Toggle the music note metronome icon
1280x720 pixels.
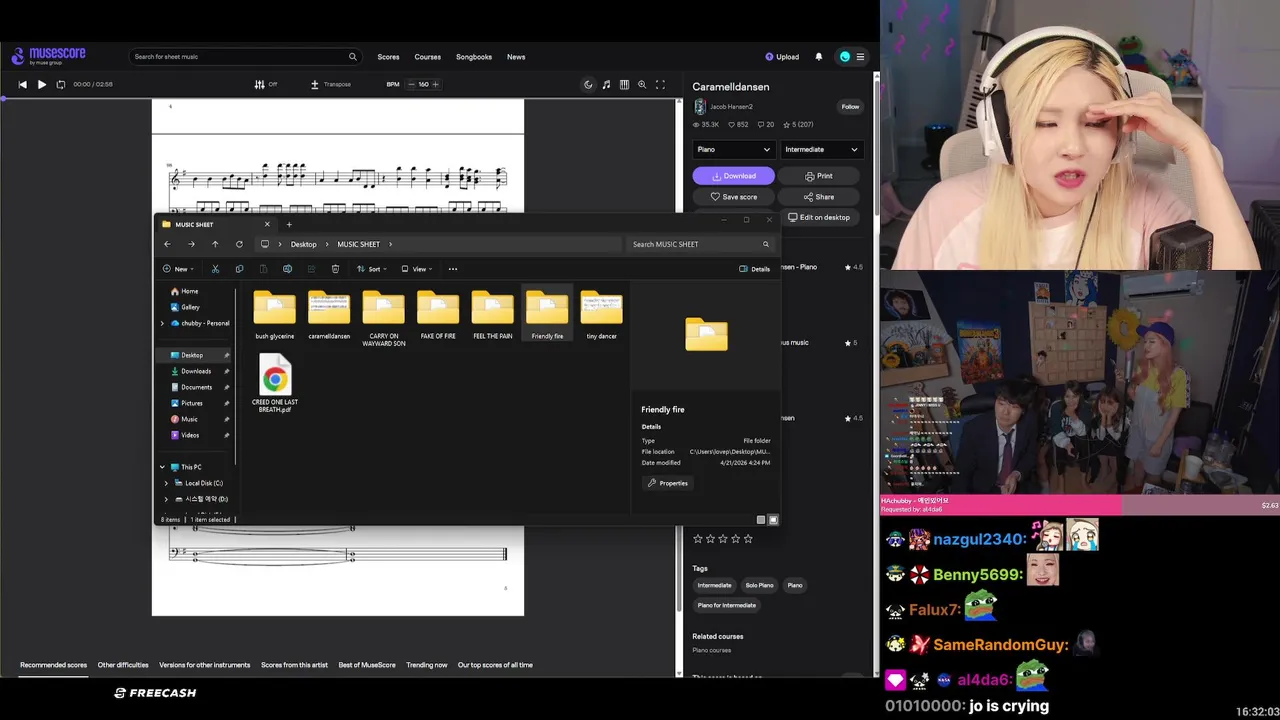point(606,84)
